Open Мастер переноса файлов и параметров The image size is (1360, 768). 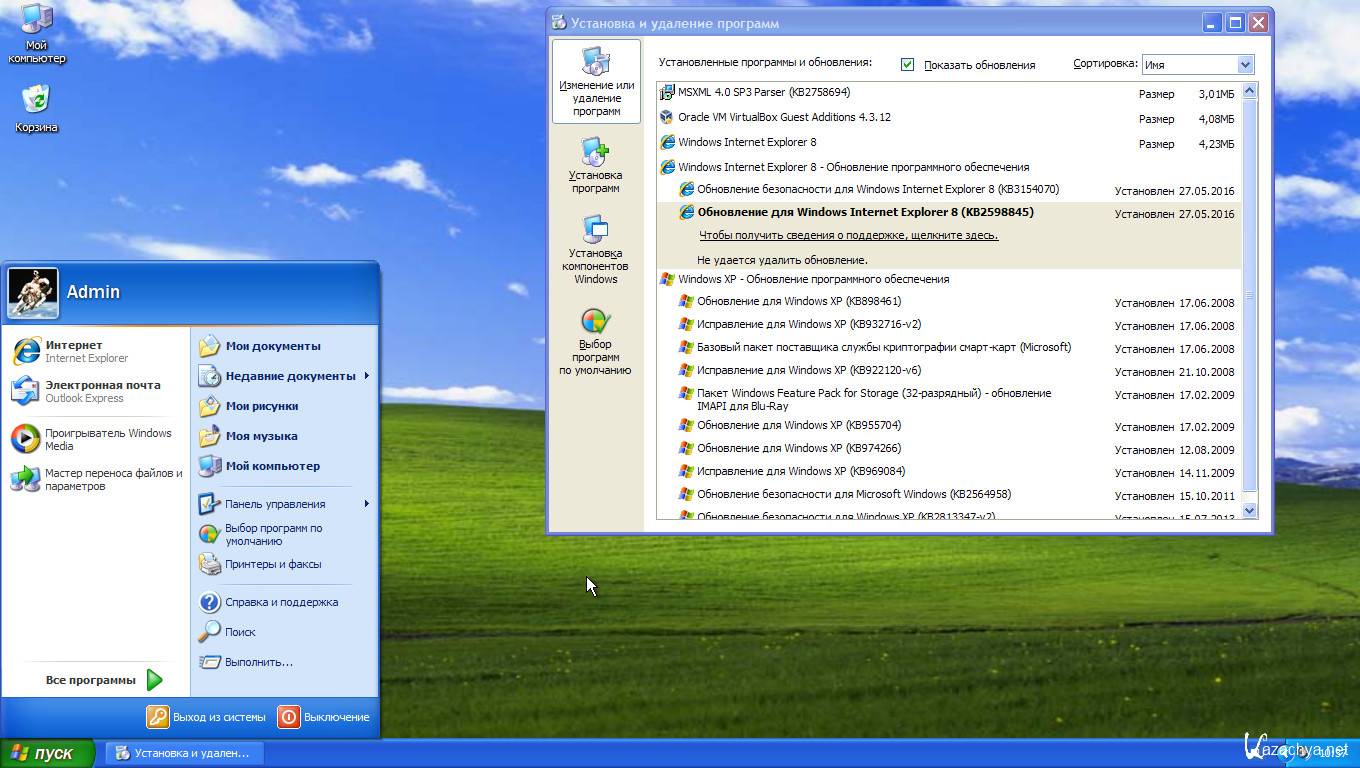(x=96, y=479)
